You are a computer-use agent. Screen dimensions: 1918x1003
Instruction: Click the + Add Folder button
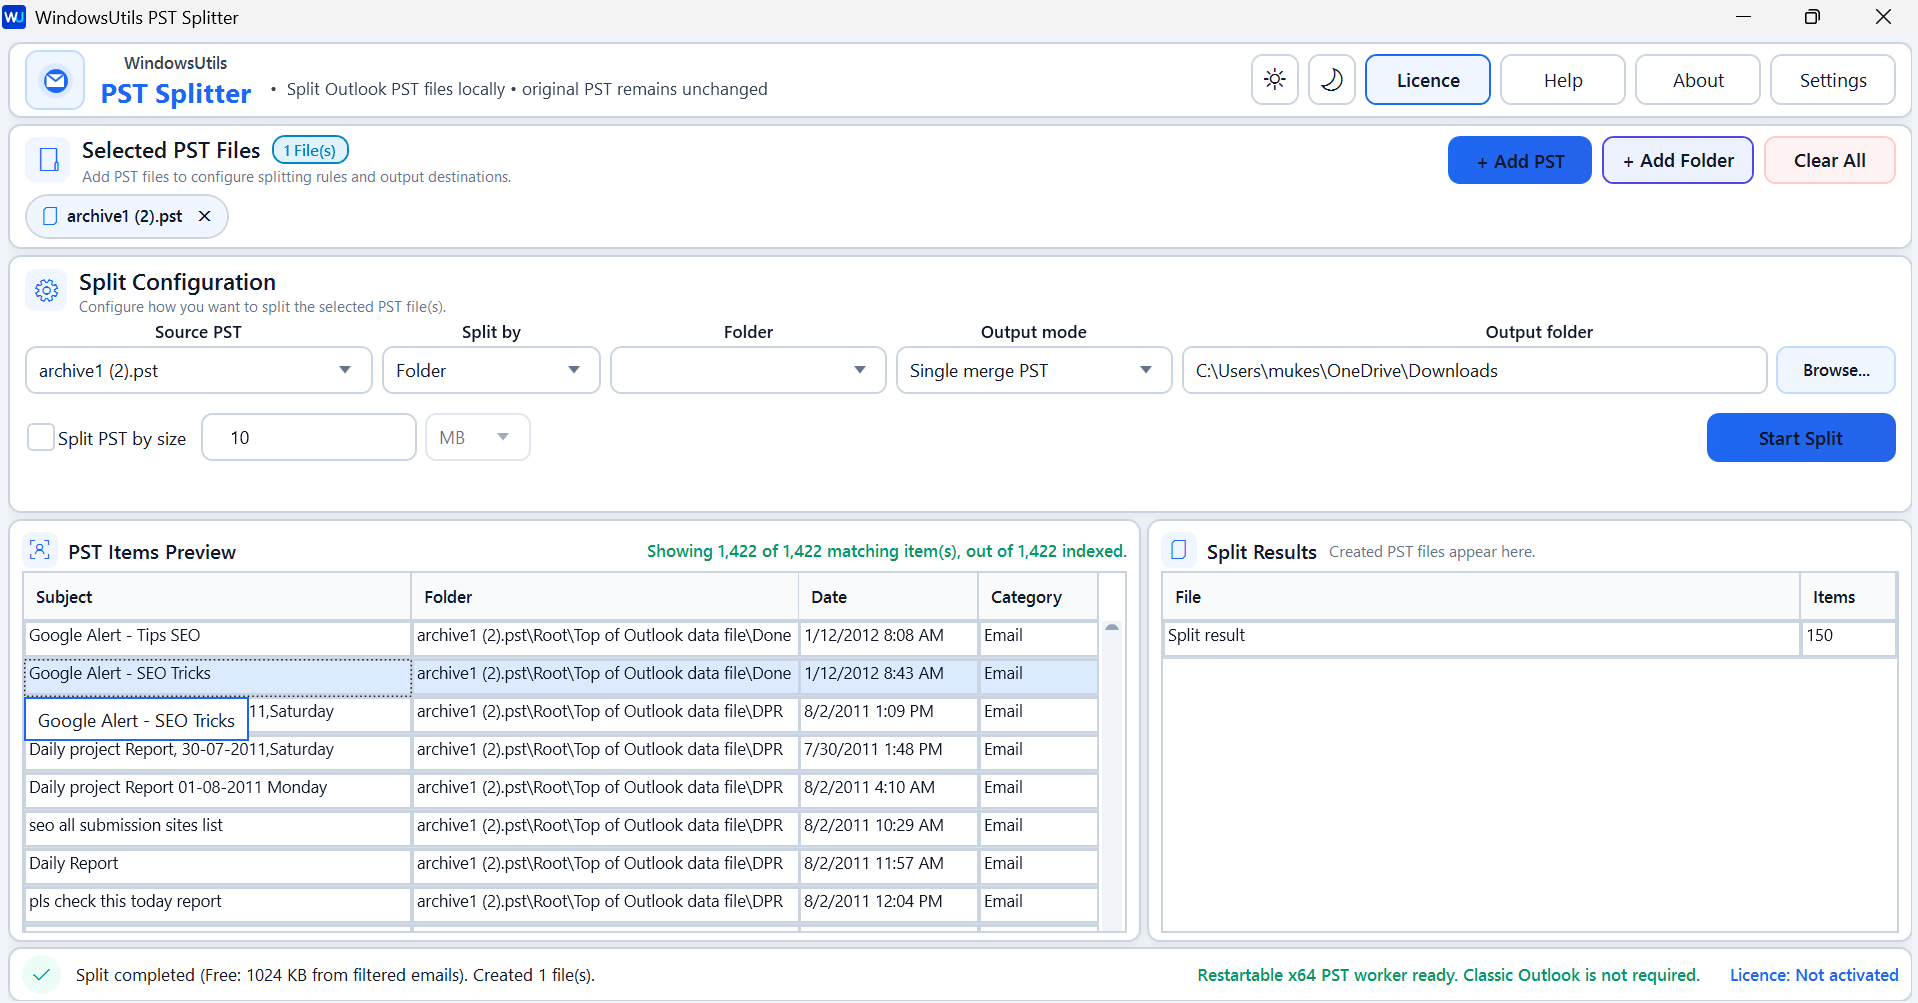tap(1677, 160)
